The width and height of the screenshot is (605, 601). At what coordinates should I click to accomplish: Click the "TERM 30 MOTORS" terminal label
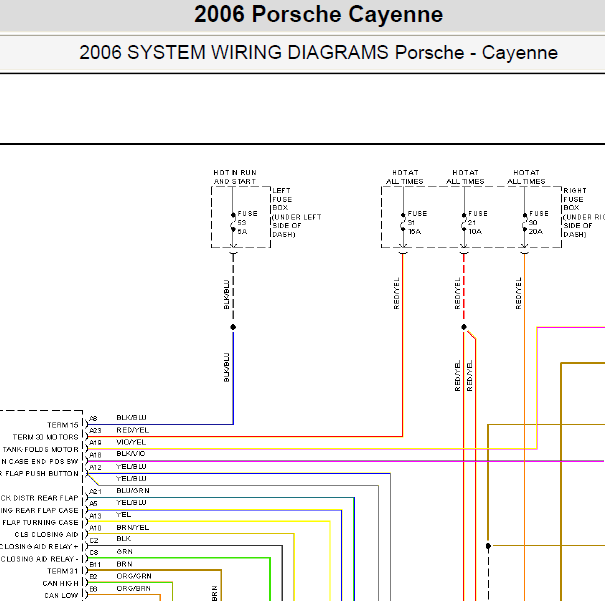45,437
